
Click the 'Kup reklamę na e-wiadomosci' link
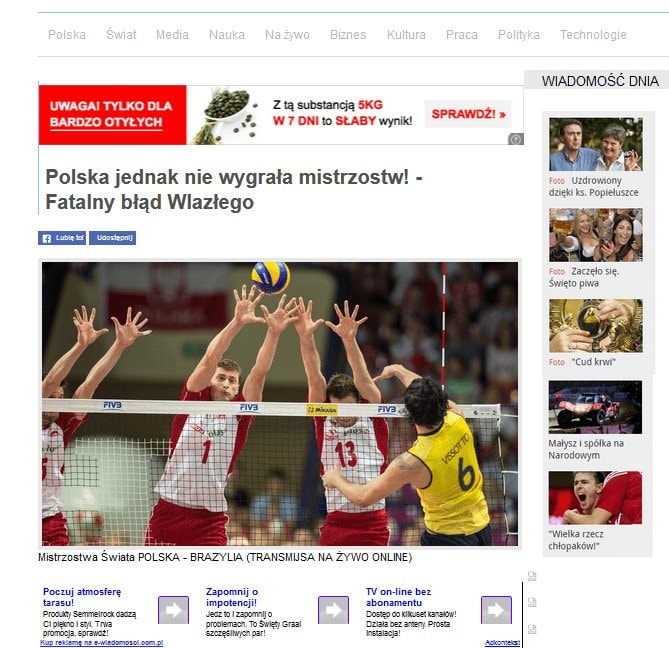tap(101, 643)
